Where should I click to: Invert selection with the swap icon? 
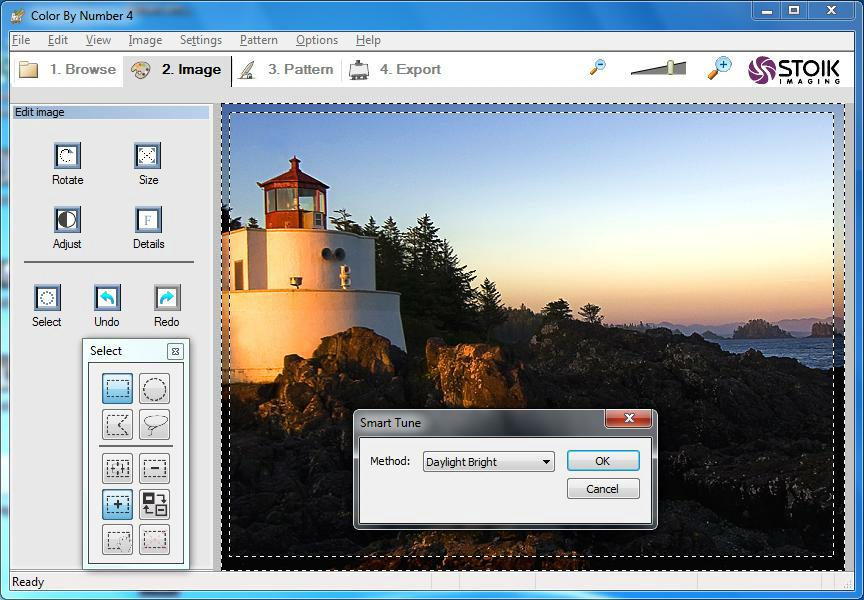click(x=155, y=504)
